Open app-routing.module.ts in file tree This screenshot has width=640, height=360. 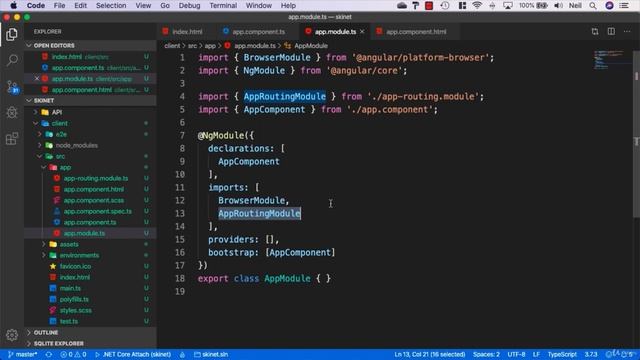click(x=96, y=178)
